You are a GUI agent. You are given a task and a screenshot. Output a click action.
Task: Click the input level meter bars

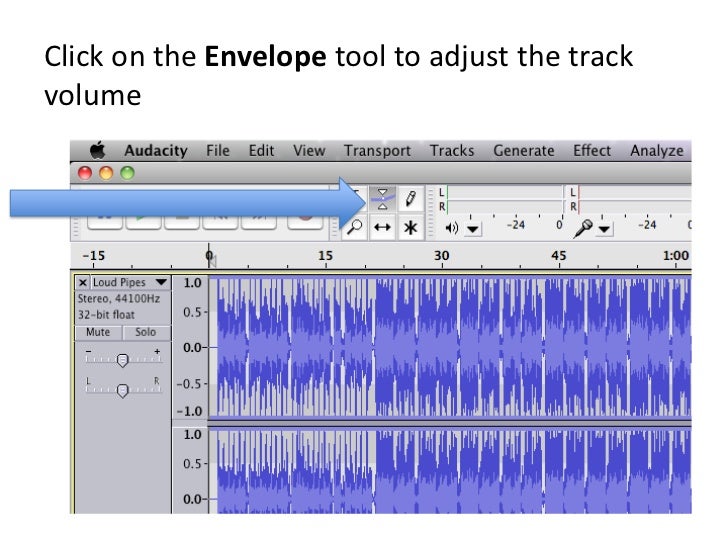click(x=634, y=200)
